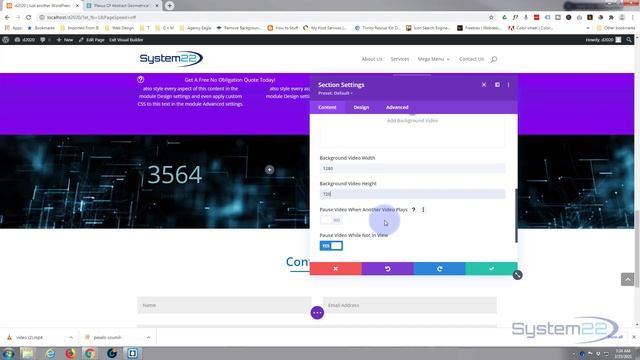
Task: Click the dark resize handle at the panel corner
Action: click(x=517, y=275)
